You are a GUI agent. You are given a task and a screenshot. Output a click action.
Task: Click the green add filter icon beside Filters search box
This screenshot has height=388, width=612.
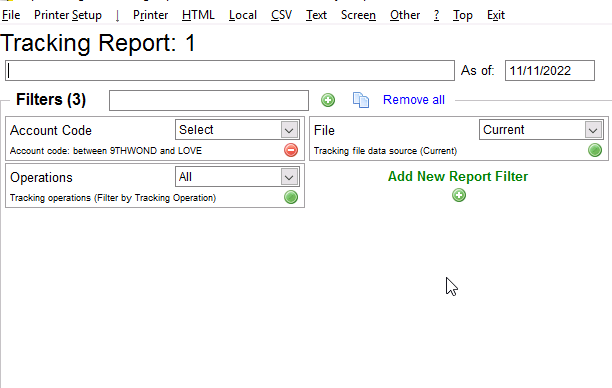(x=328, y=100)
